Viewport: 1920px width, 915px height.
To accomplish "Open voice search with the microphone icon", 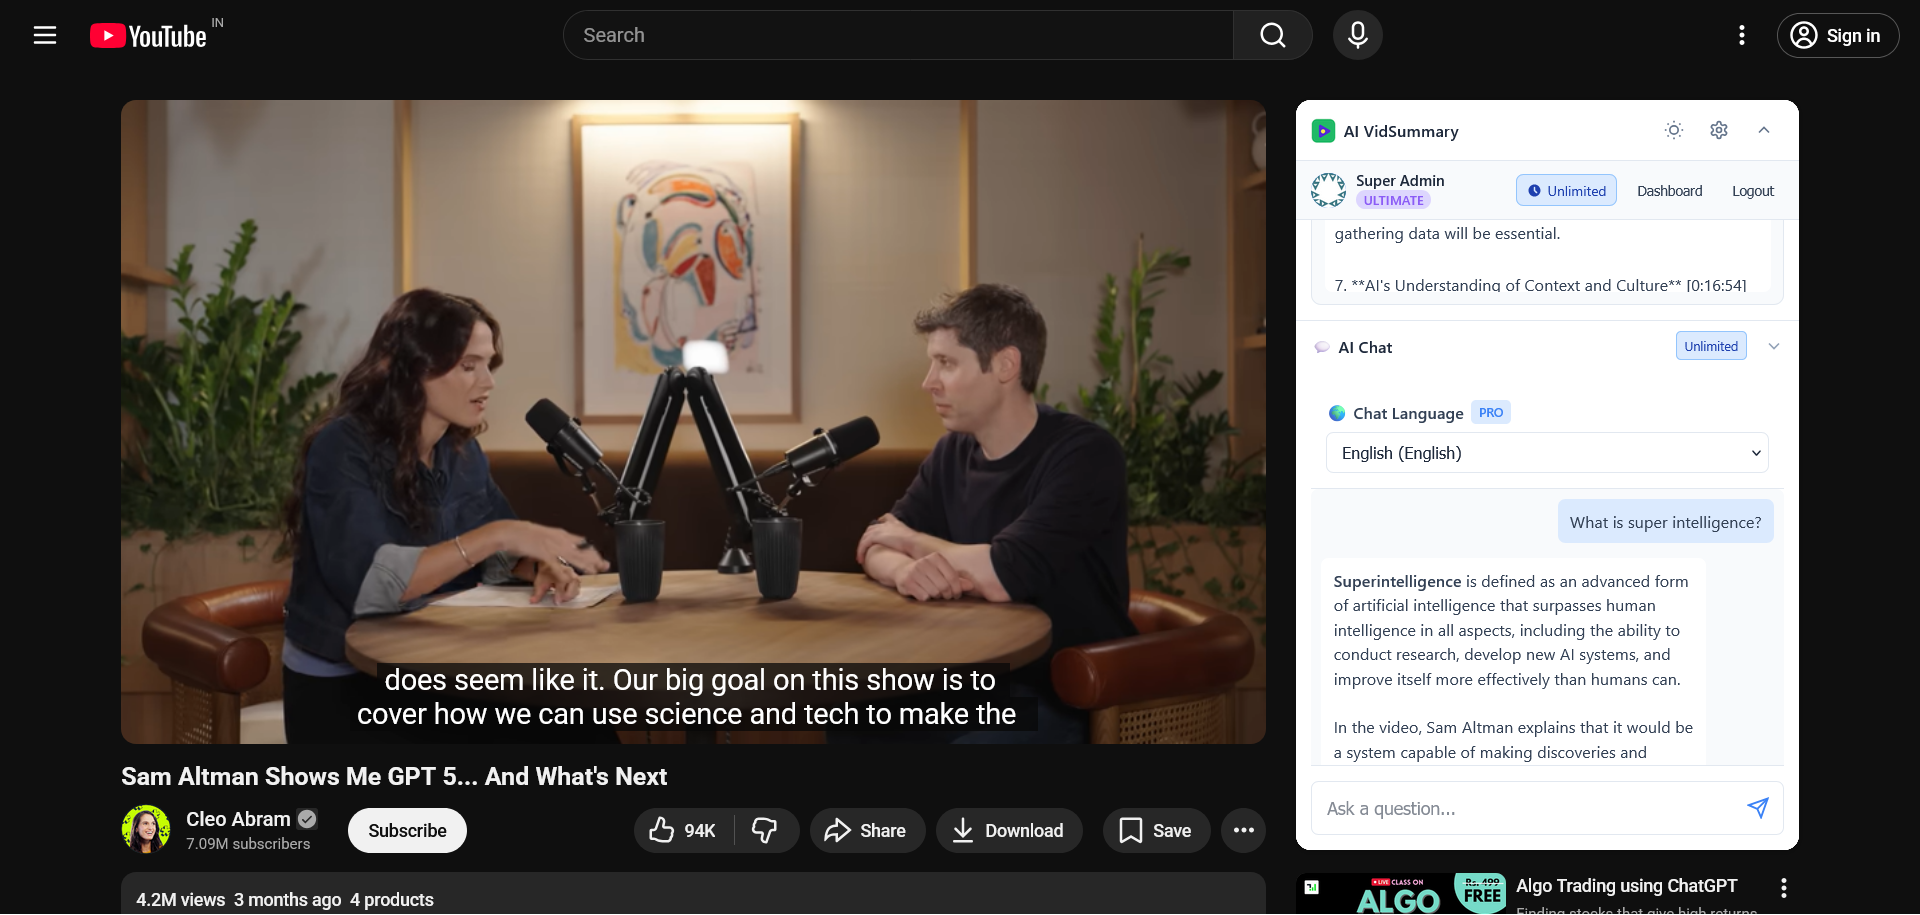I will point(1357,35).
